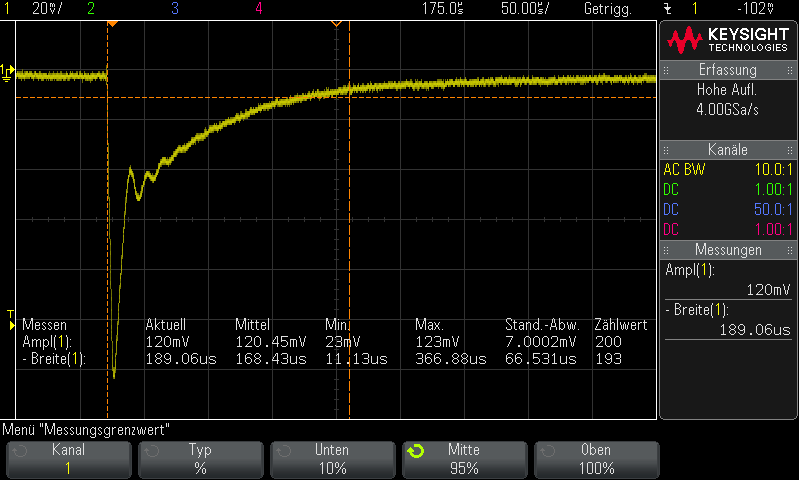Click the falling edge trigger slope icon

[668, 9]
